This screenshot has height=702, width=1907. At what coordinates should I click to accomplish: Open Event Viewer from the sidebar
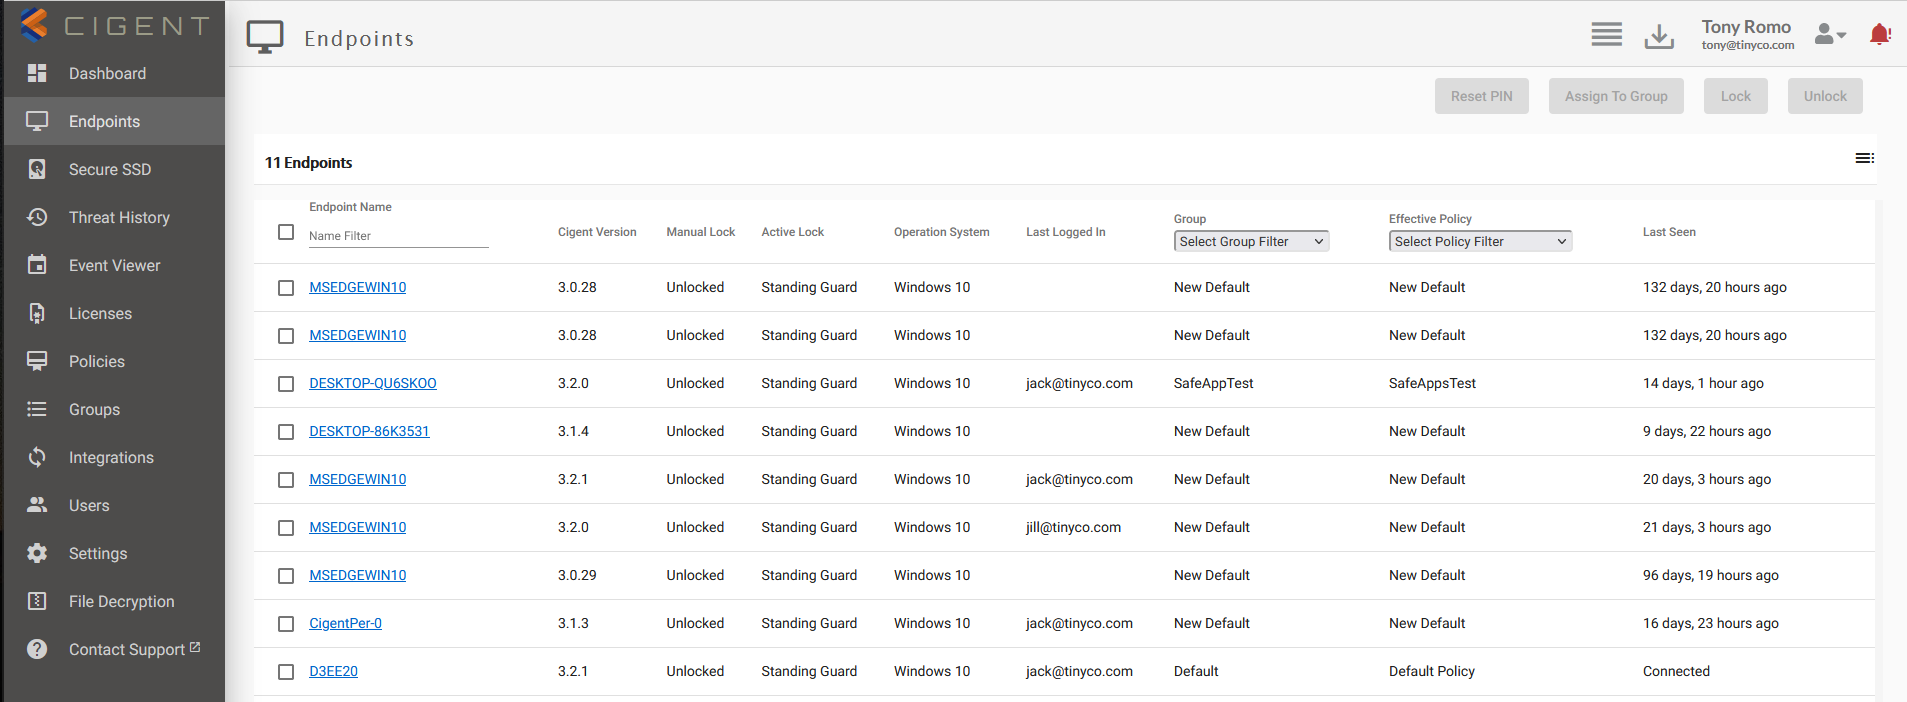[114, 265]
